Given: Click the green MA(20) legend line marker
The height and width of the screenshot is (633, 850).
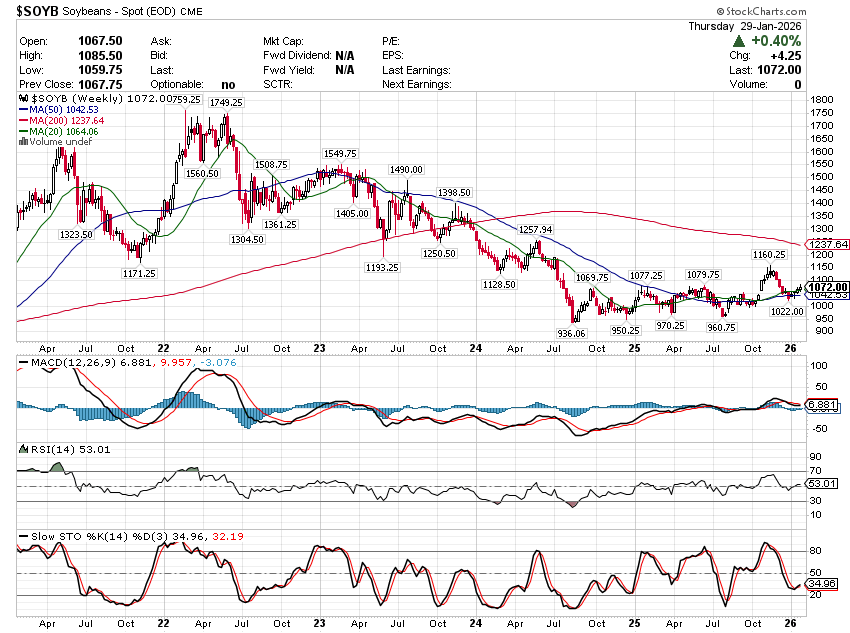Looking at the screenshot, I should point(23,132).
